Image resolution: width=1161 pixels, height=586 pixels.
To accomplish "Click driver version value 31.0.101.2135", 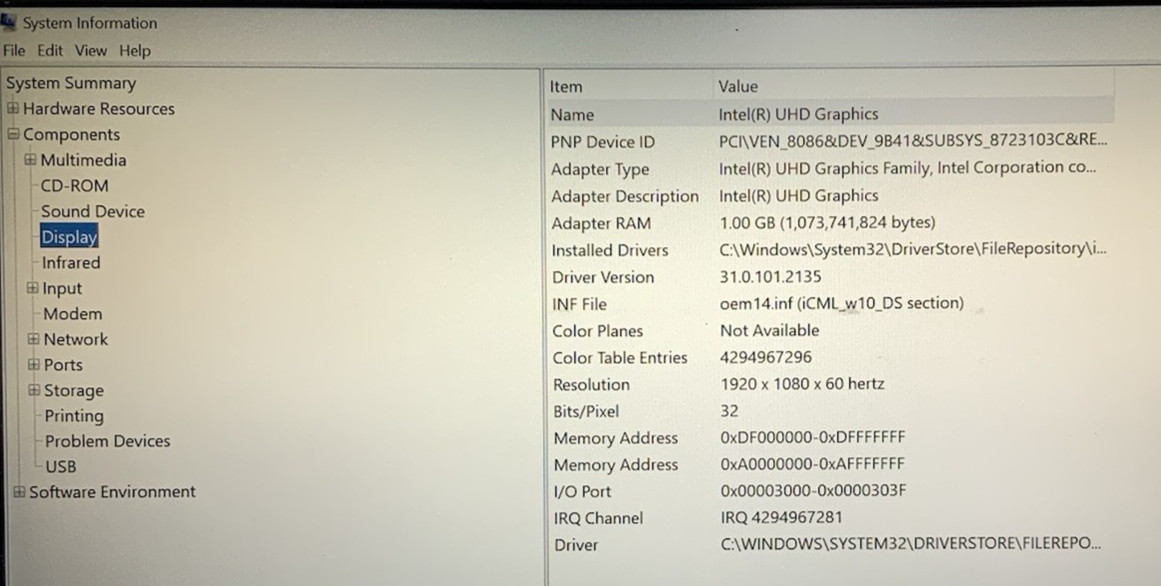I will [x=770, y=276].
